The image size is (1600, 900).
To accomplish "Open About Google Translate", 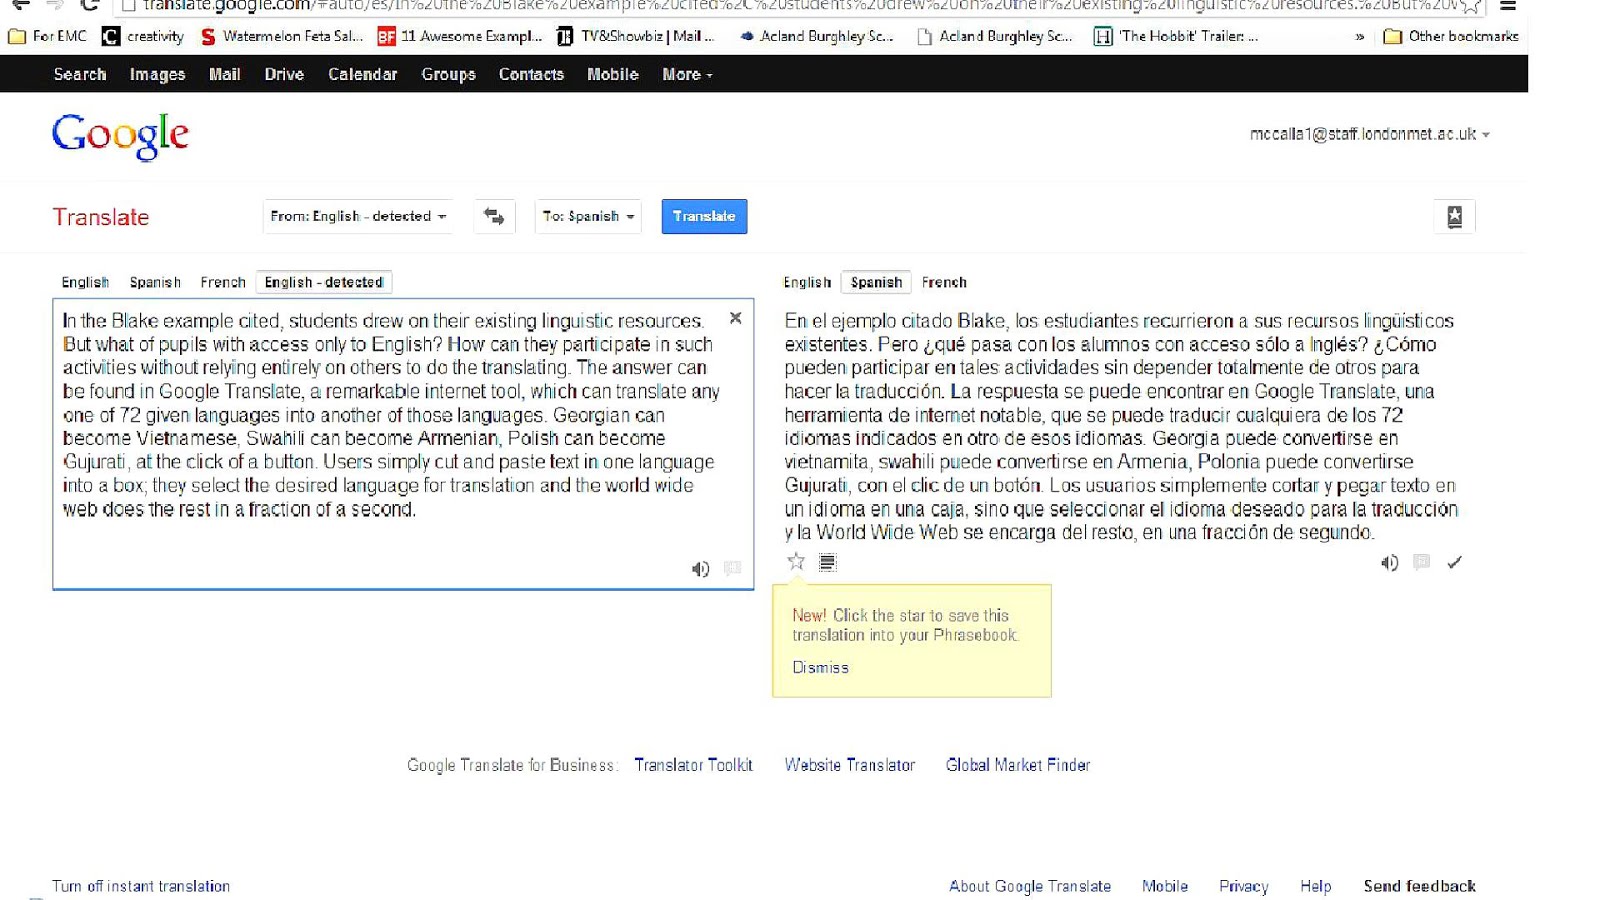I will pos(1030,886).
